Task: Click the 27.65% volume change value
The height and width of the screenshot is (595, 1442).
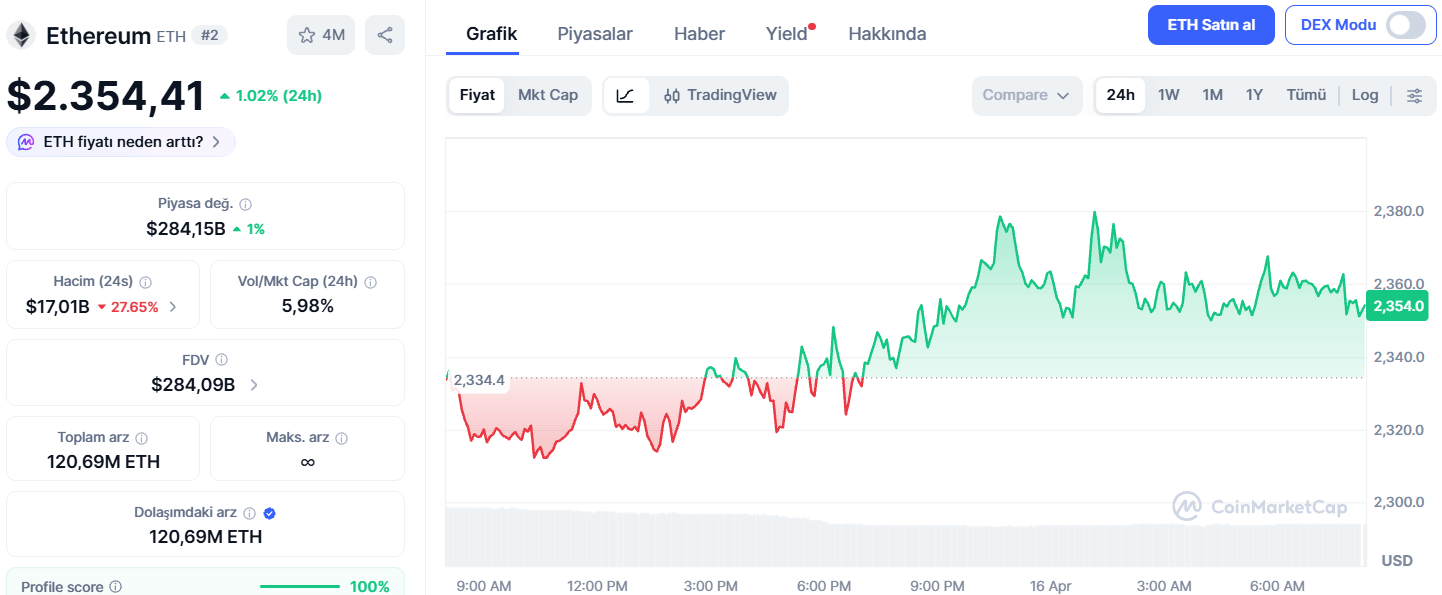Action: click(128, 307)
